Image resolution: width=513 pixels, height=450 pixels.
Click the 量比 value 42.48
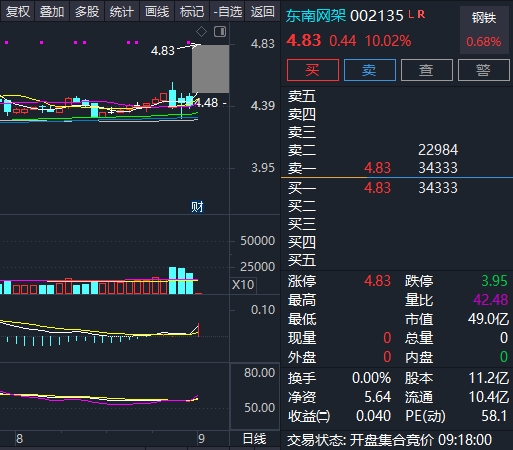click(491, 300)
